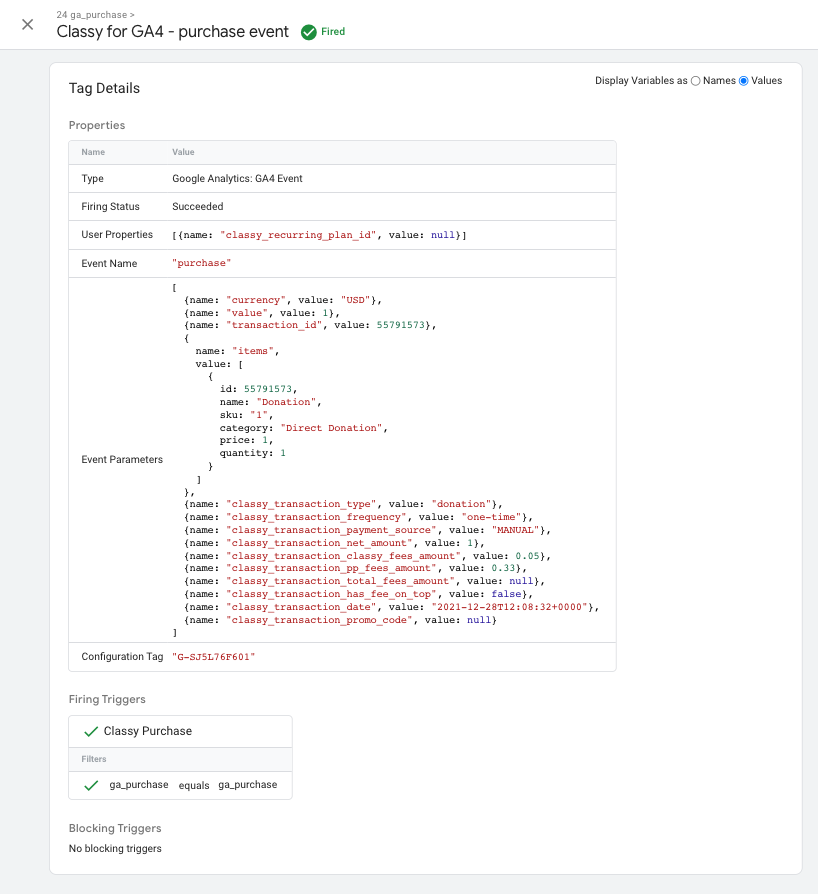The width and height of the screenshot is (818, 894).
Task: Click the 'Value' column header
Action: click(183, 152)
